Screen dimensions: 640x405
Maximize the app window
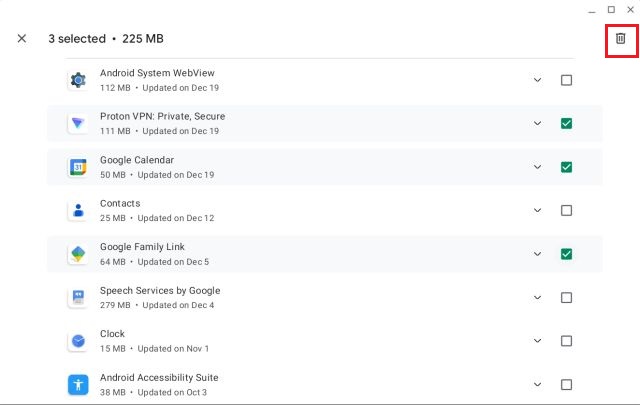(611, 9)
